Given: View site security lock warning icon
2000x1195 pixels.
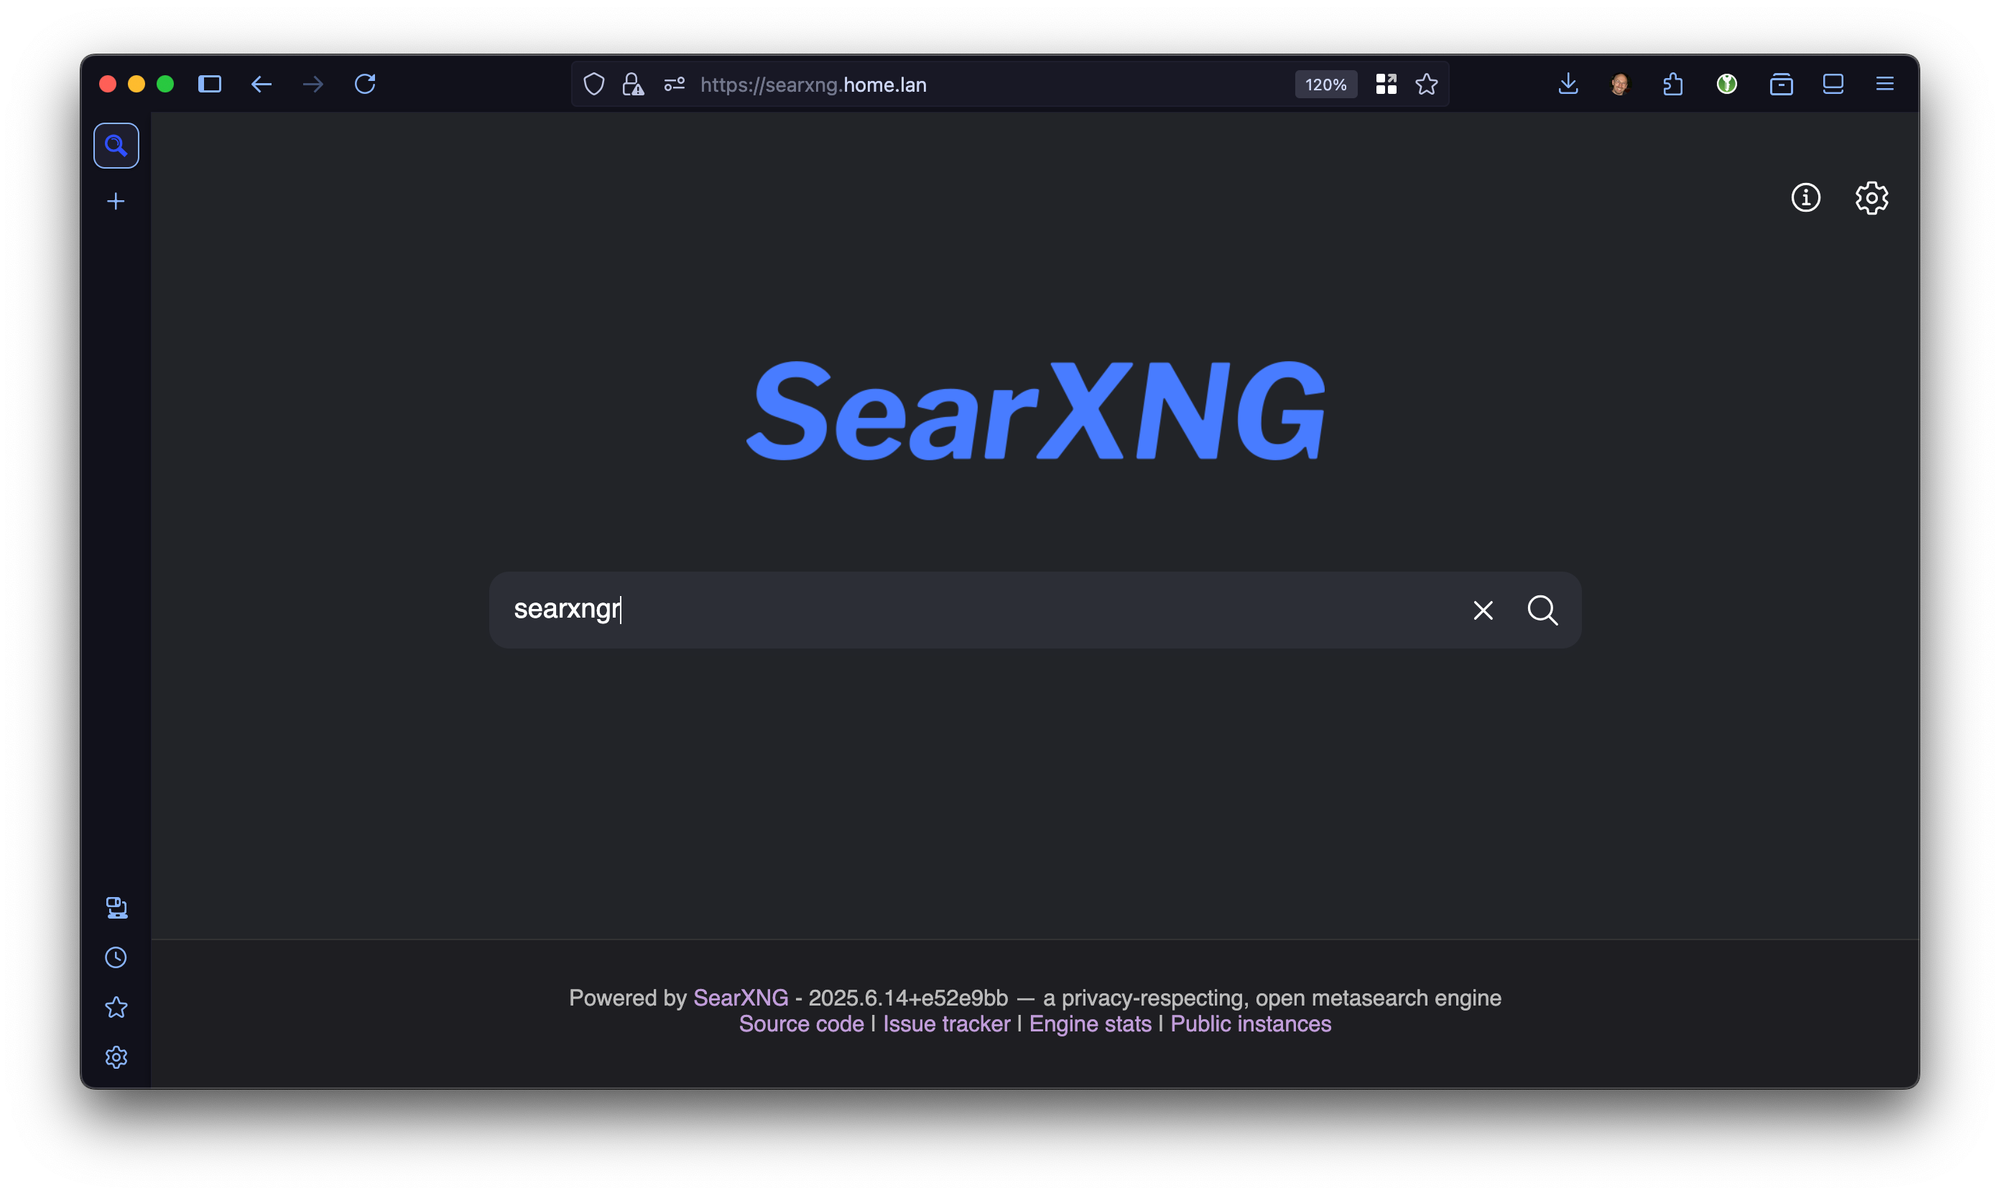Looking at the screenshot, I should pos(633,84).
